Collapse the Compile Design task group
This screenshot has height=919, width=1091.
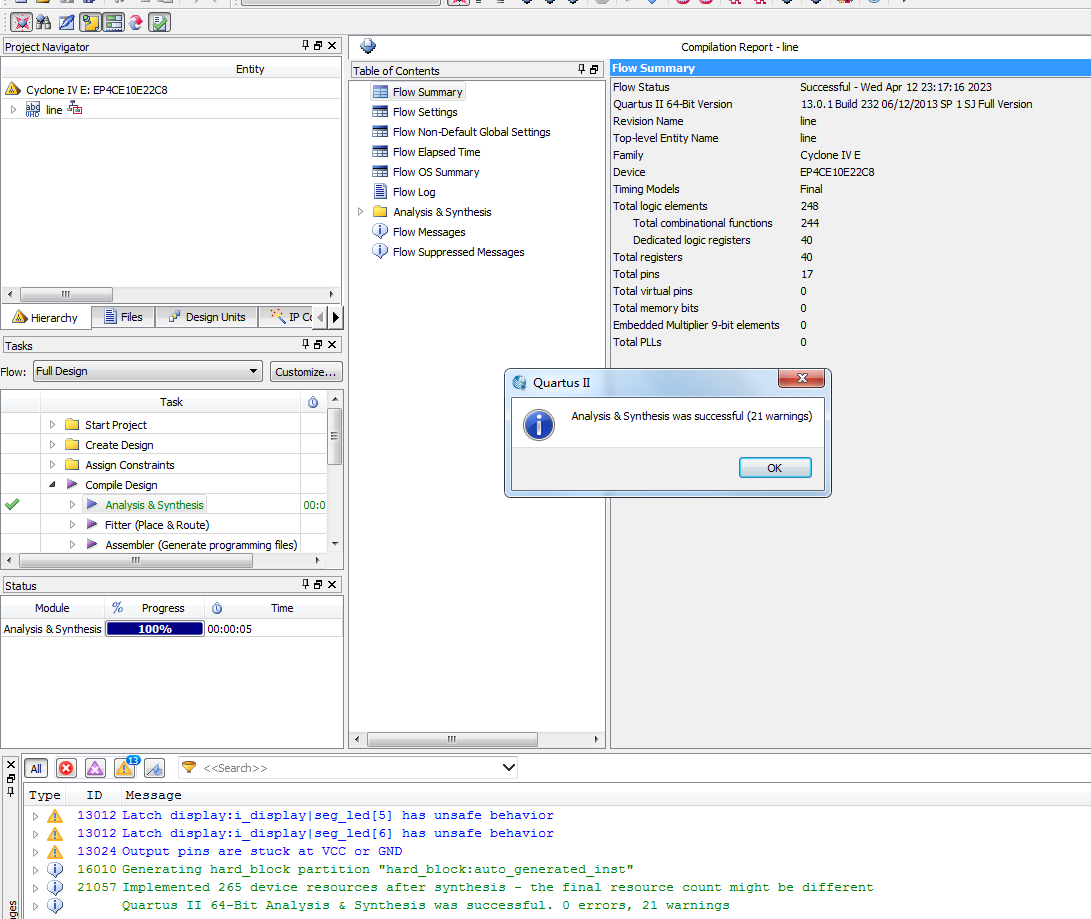pyautogui.click(x=52, y=485)
